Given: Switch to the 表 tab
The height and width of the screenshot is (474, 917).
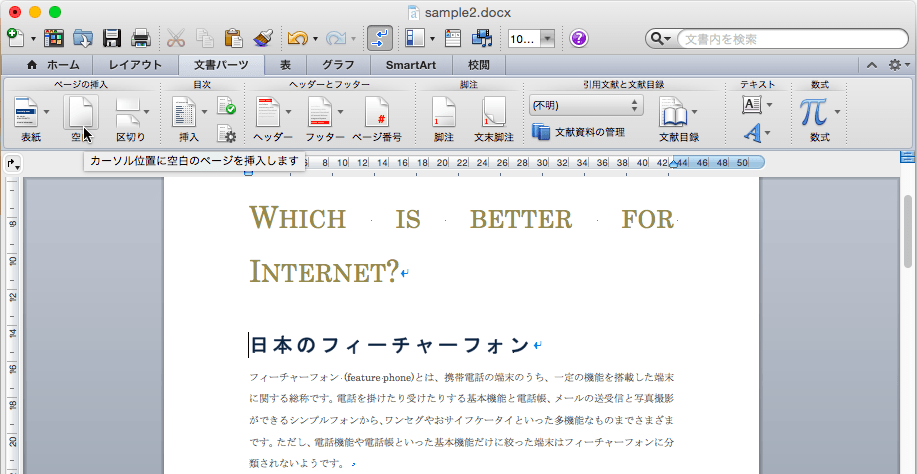Looking at the screenshot, I should pos(285,65).
